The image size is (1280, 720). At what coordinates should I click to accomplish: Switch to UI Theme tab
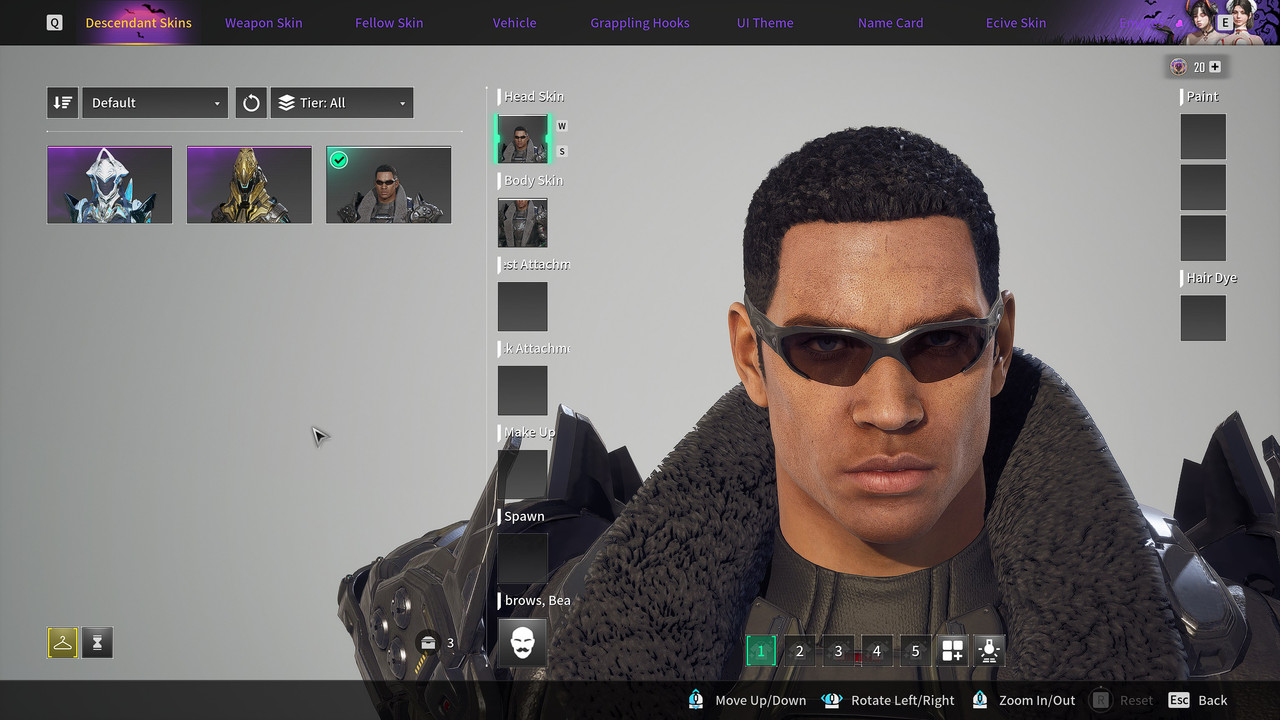click(x=765, y=22)
